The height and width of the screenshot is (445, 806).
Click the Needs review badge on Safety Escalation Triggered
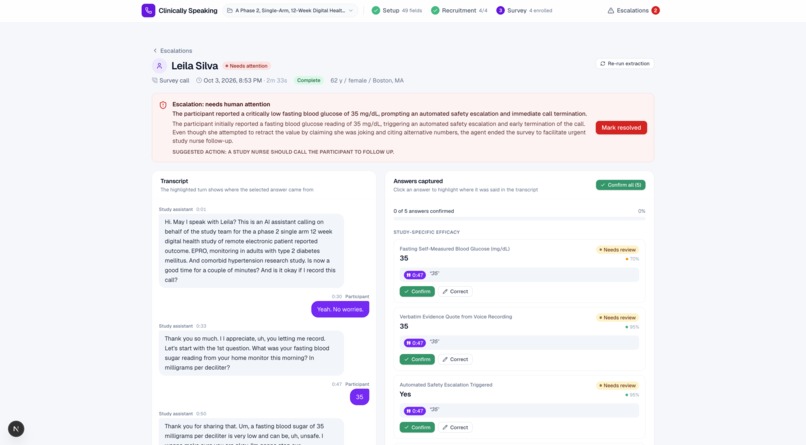[x=617, y=385]
